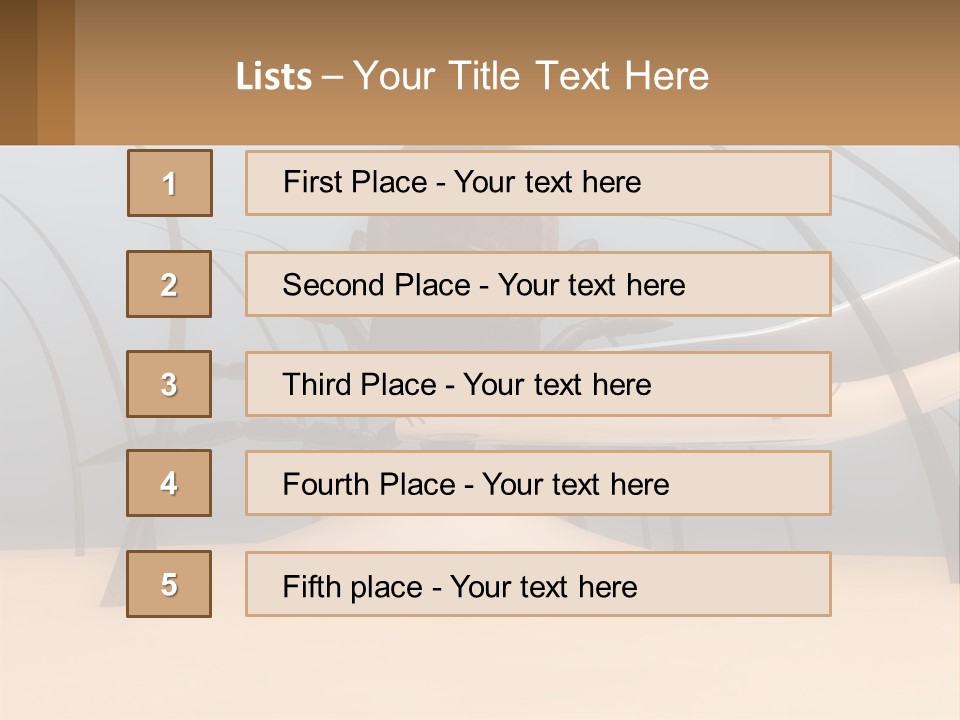
Task: Click the Fifth place text placeholder
Action: [538, 585]
